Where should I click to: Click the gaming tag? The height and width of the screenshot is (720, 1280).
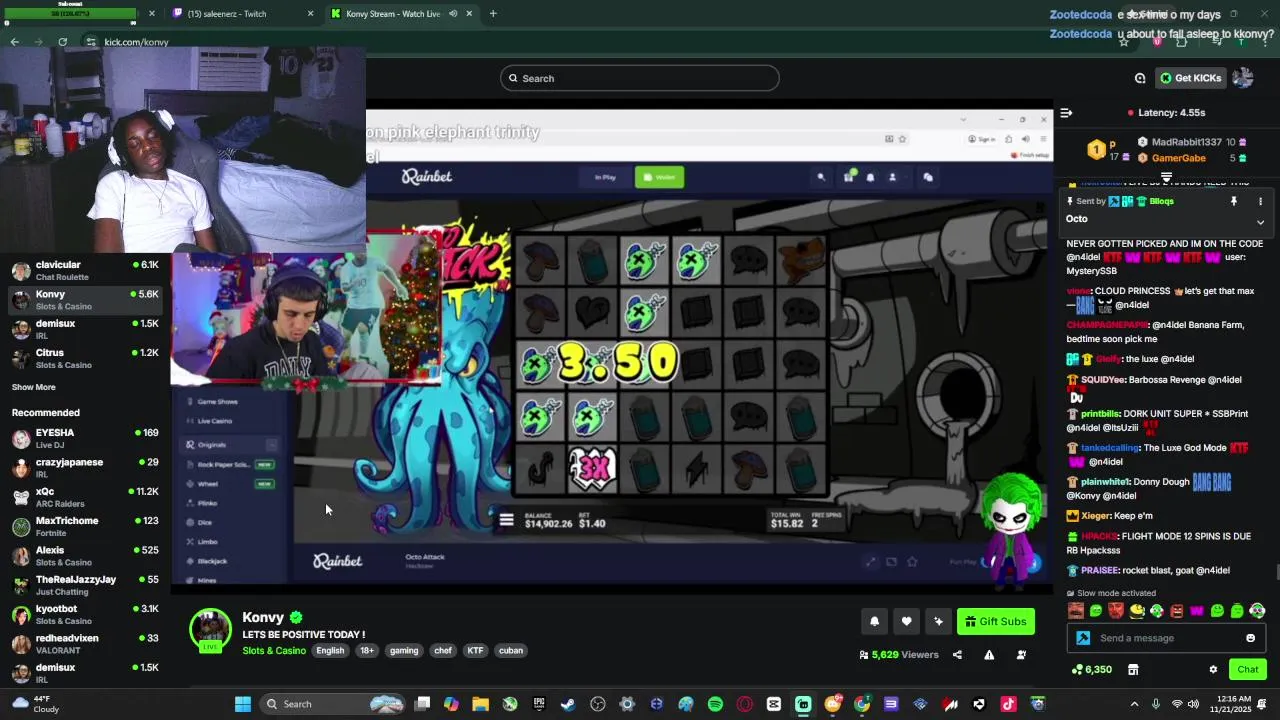pos(404,650)
